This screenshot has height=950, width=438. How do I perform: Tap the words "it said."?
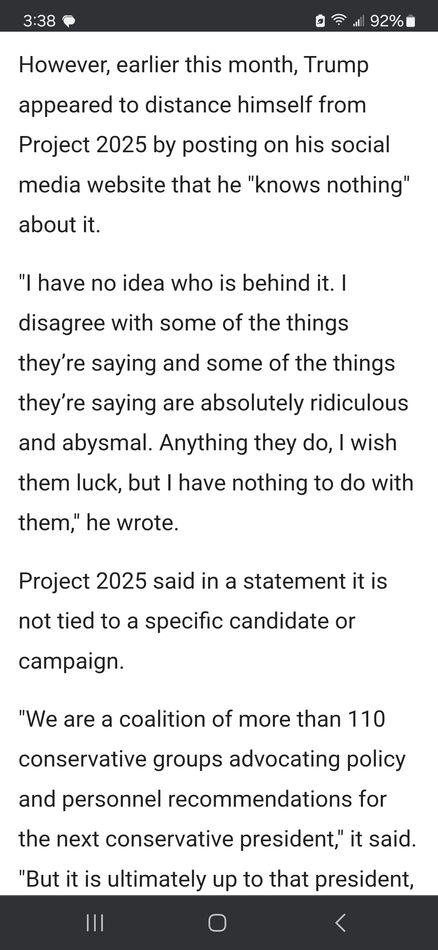(x=380, y=839)
